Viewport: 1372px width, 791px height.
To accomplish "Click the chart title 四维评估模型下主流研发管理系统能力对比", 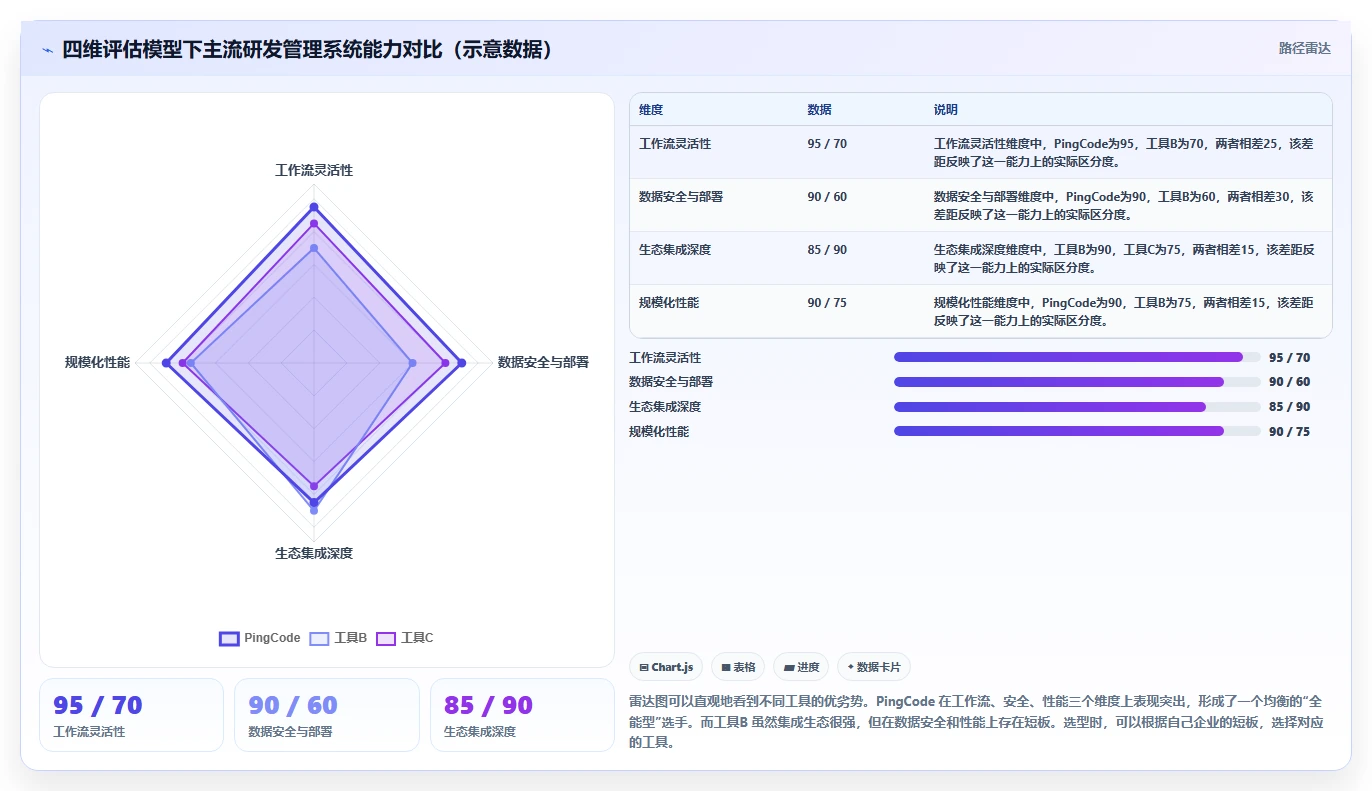I will pos(308,50).
